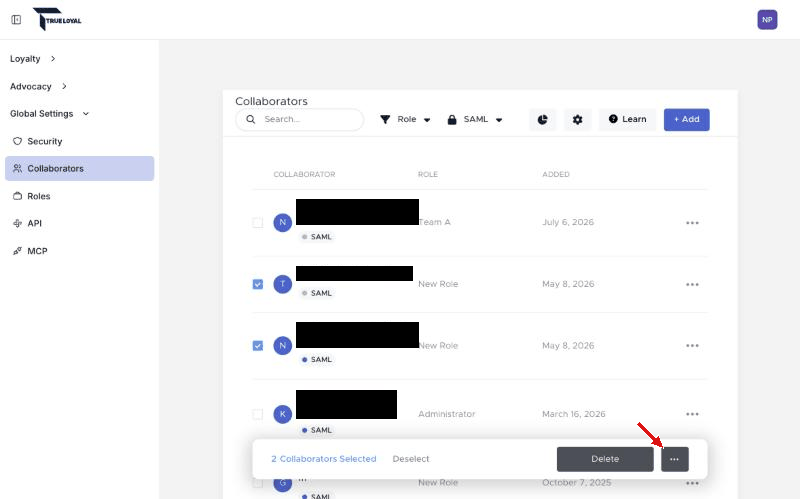Click the NP user avatar
The image size is (800, 499).
pos(767,20)
